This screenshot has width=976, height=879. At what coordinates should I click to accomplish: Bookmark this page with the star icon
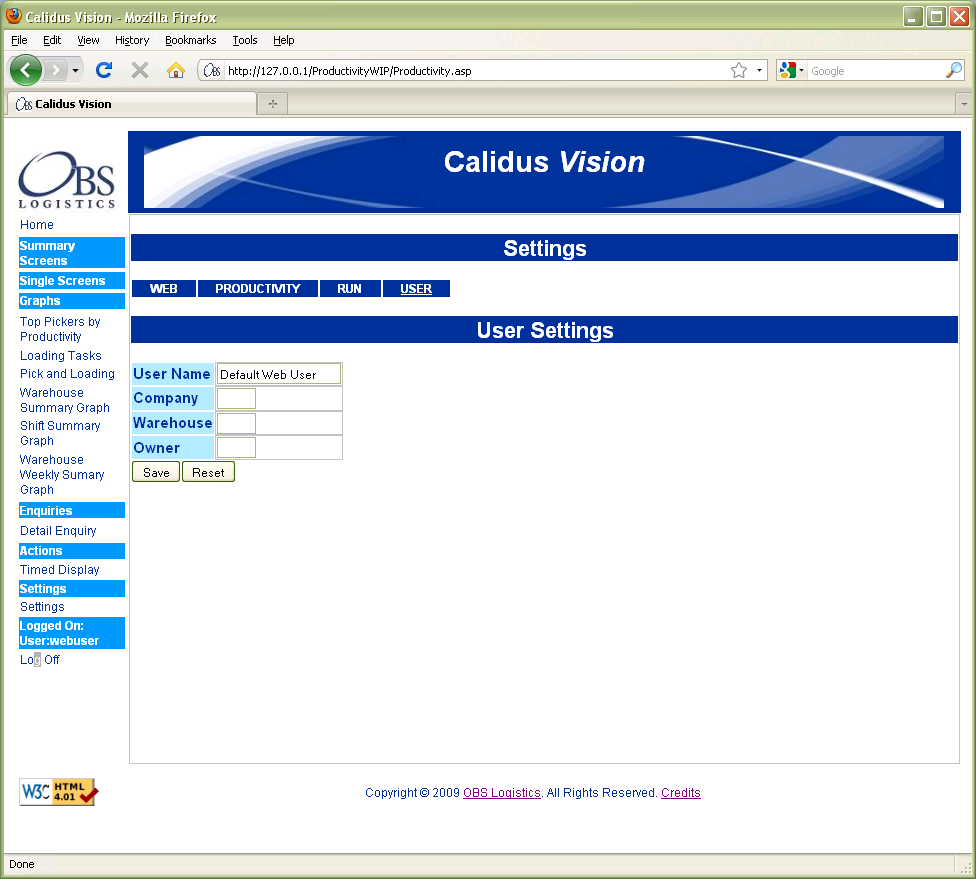739,70
